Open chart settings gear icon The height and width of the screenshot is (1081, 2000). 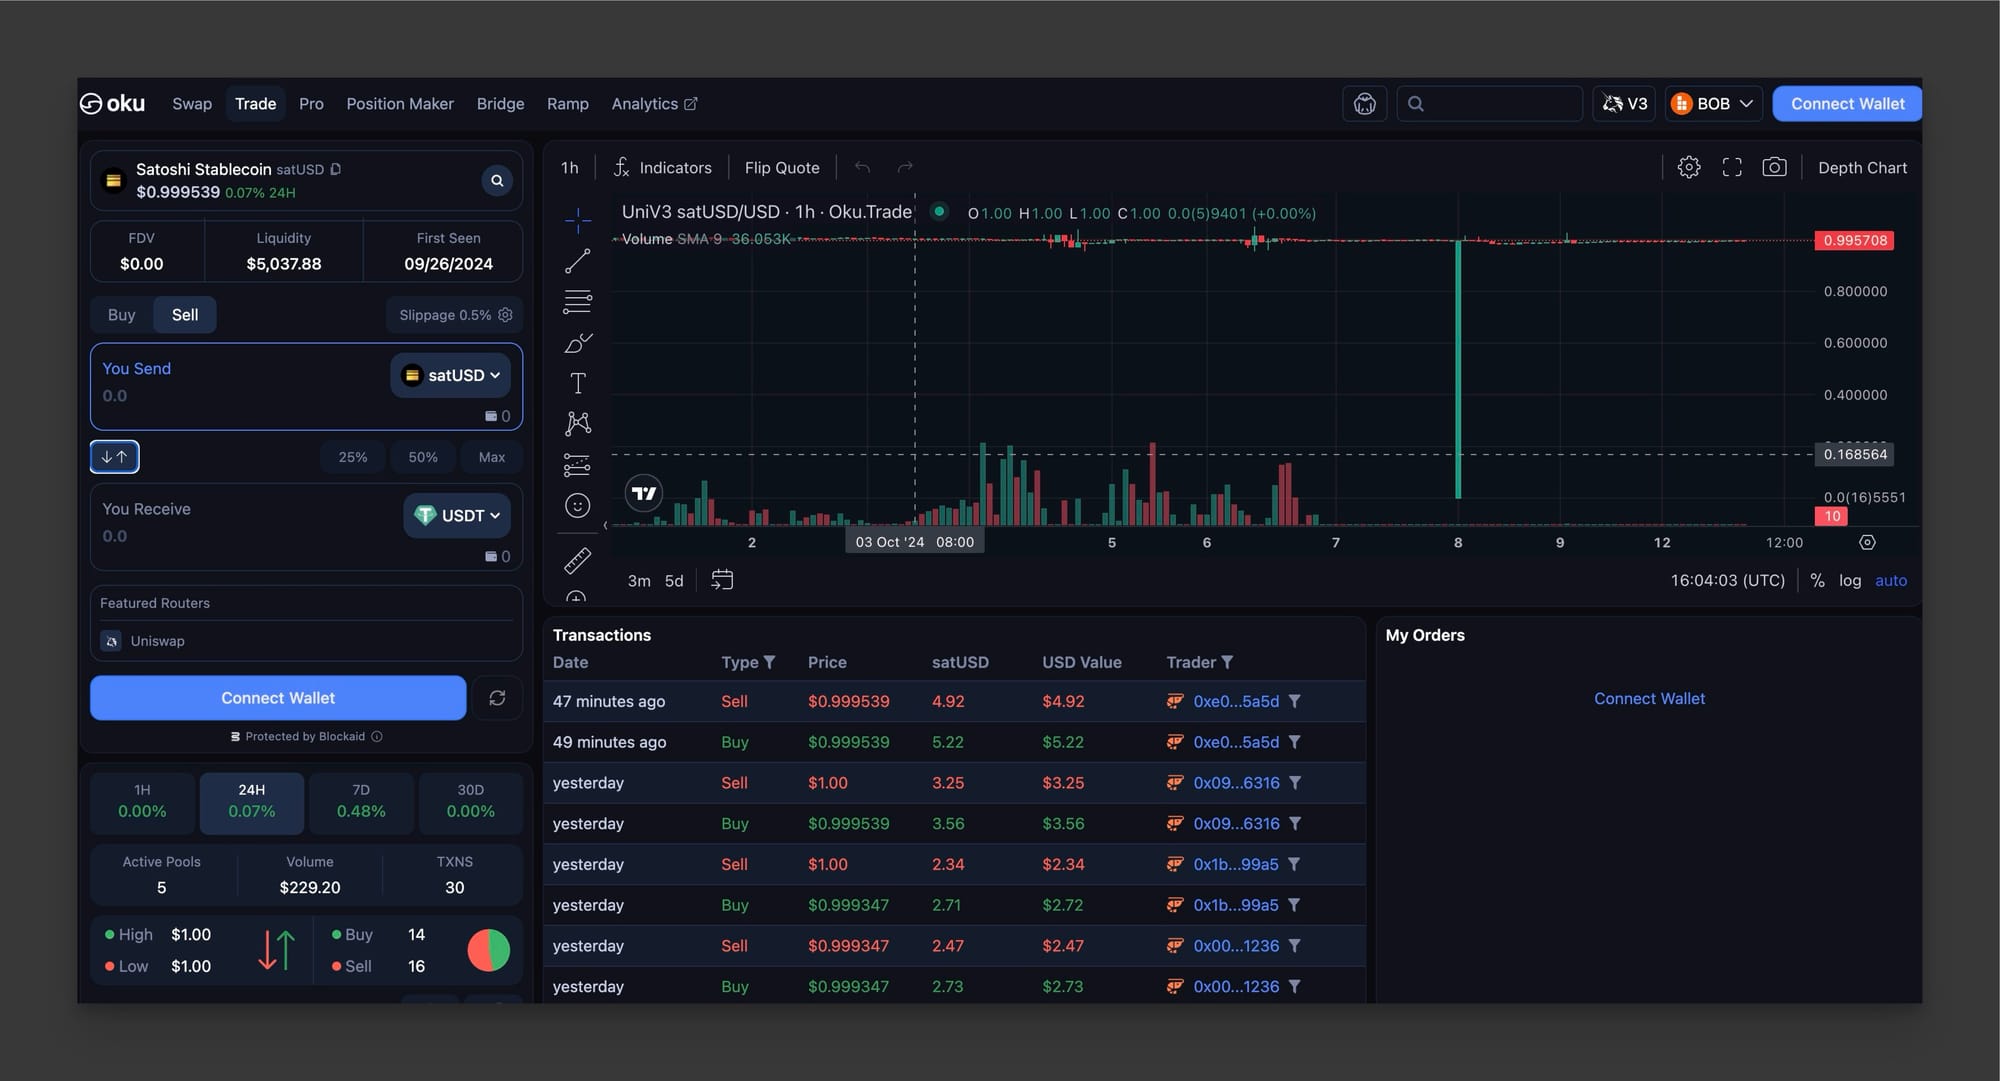tap(1689, 167)
